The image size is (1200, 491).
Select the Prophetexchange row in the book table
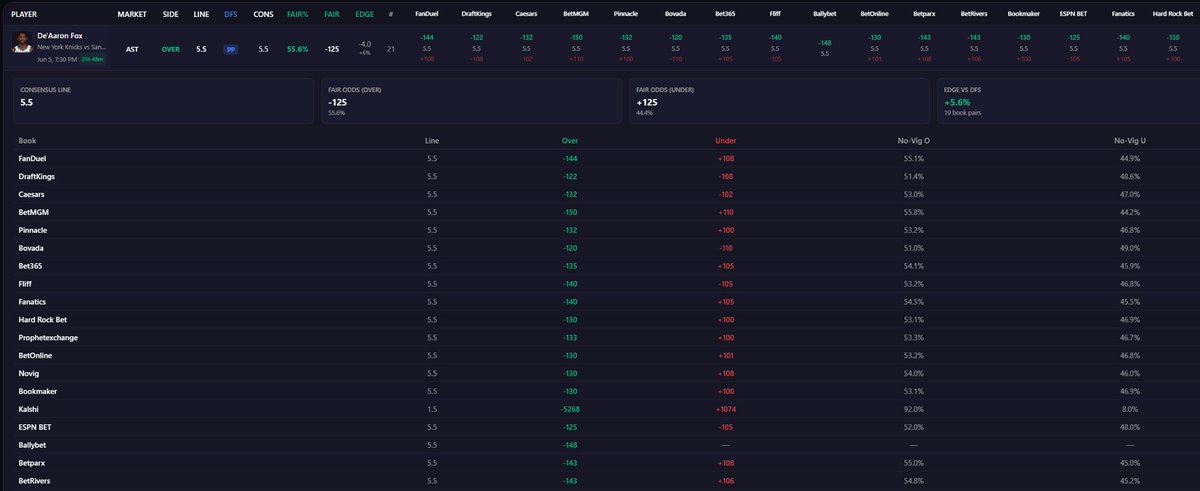[x=600, y=337]
